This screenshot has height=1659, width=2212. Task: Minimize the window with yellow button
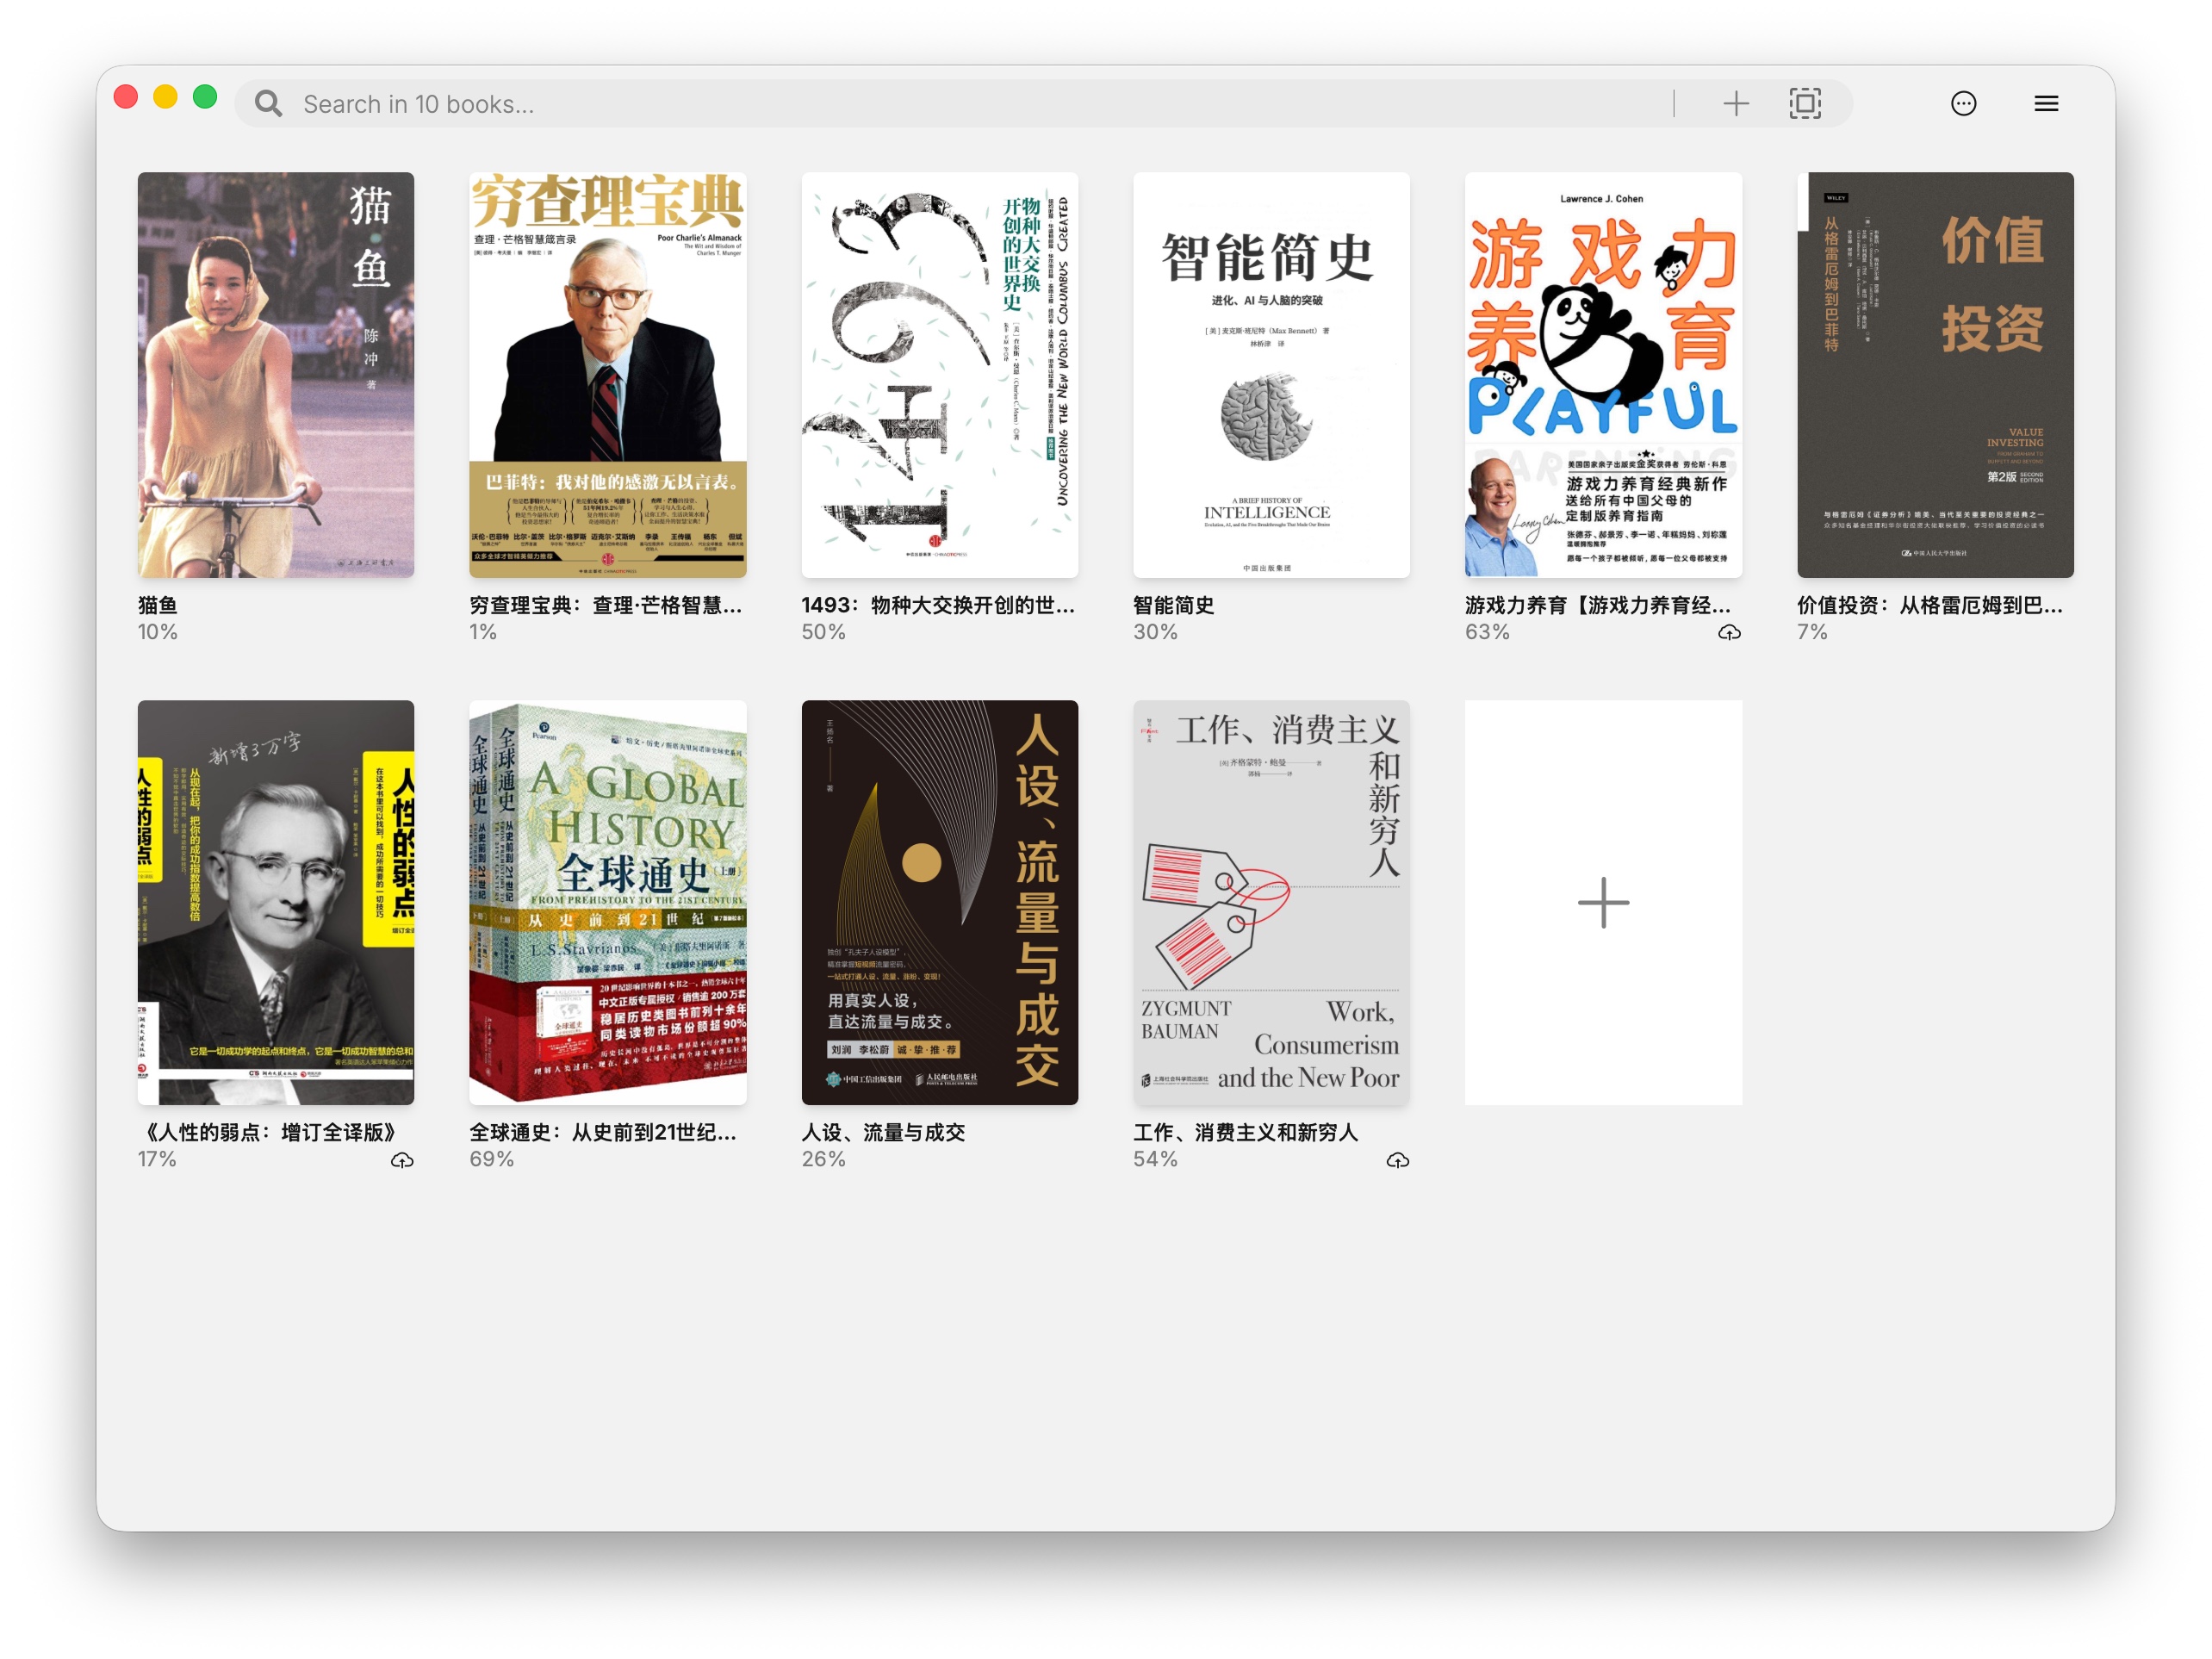click(165, 97)
